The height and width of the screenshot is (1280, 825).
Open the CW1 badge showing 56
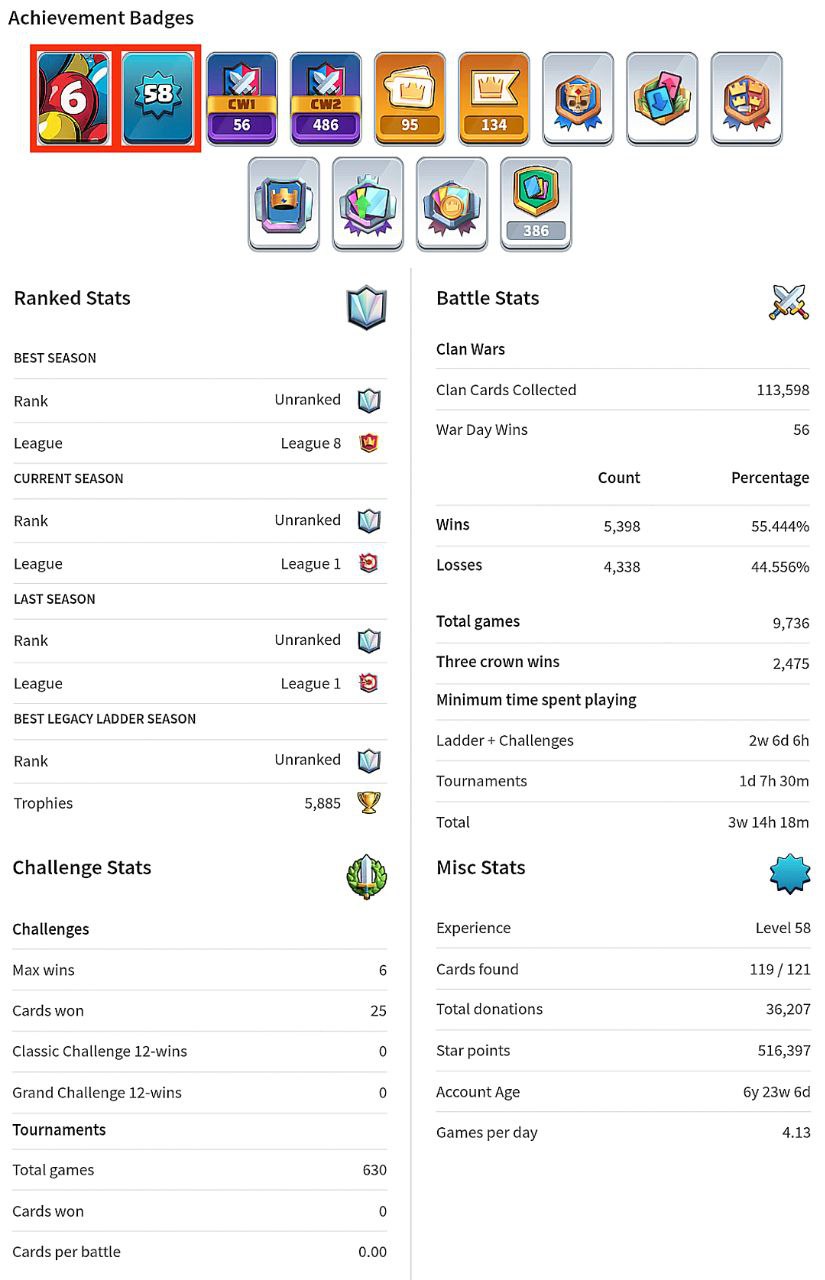242,98
